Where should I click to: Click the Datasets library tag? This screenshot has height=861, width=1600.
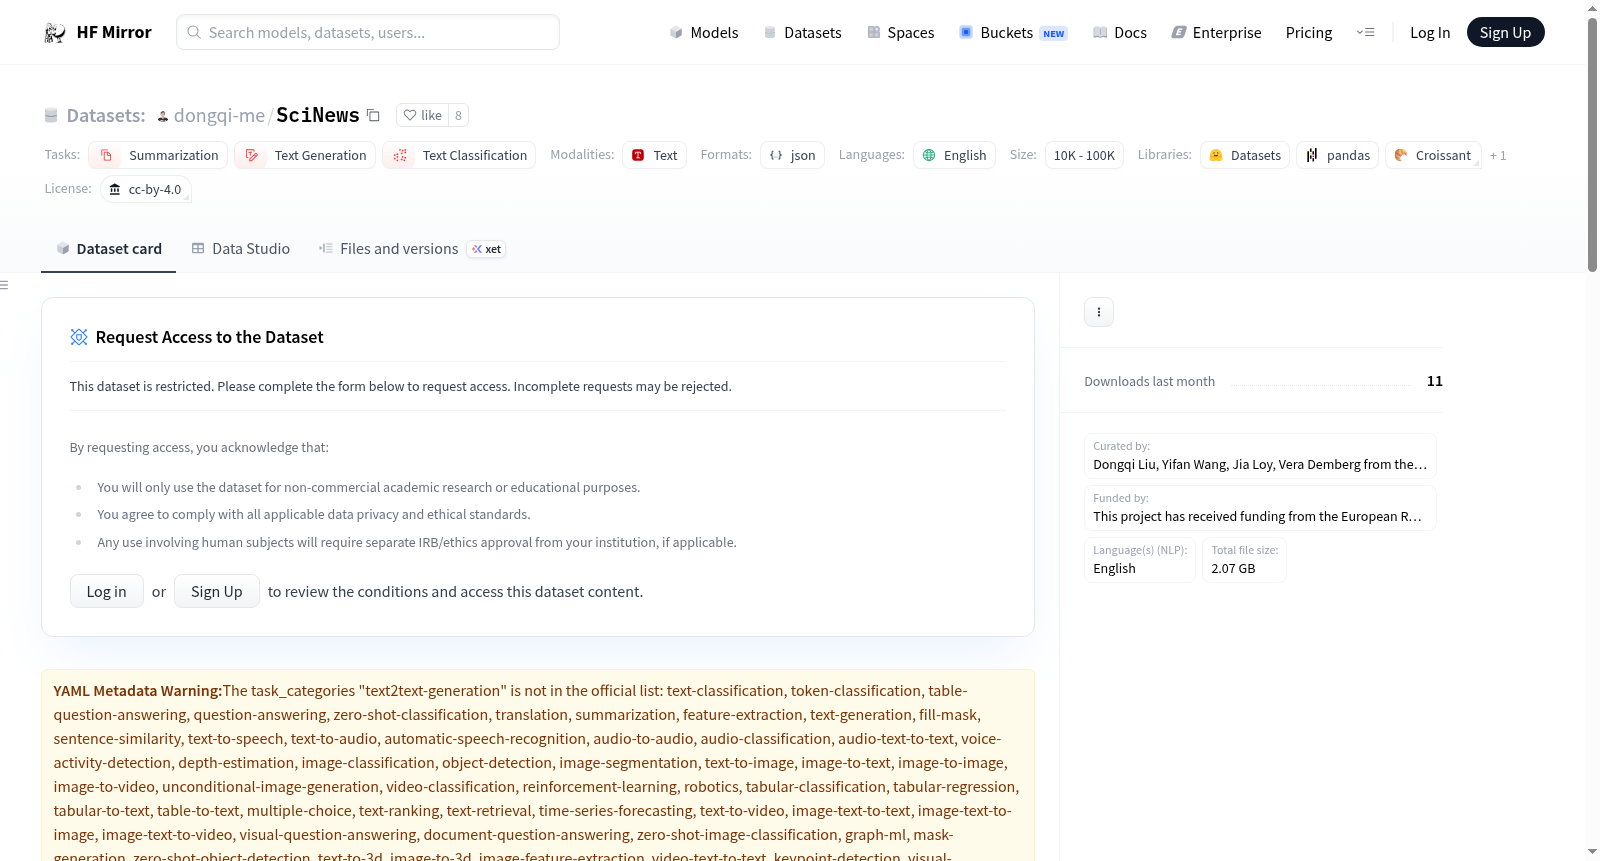click(1245, 155)
